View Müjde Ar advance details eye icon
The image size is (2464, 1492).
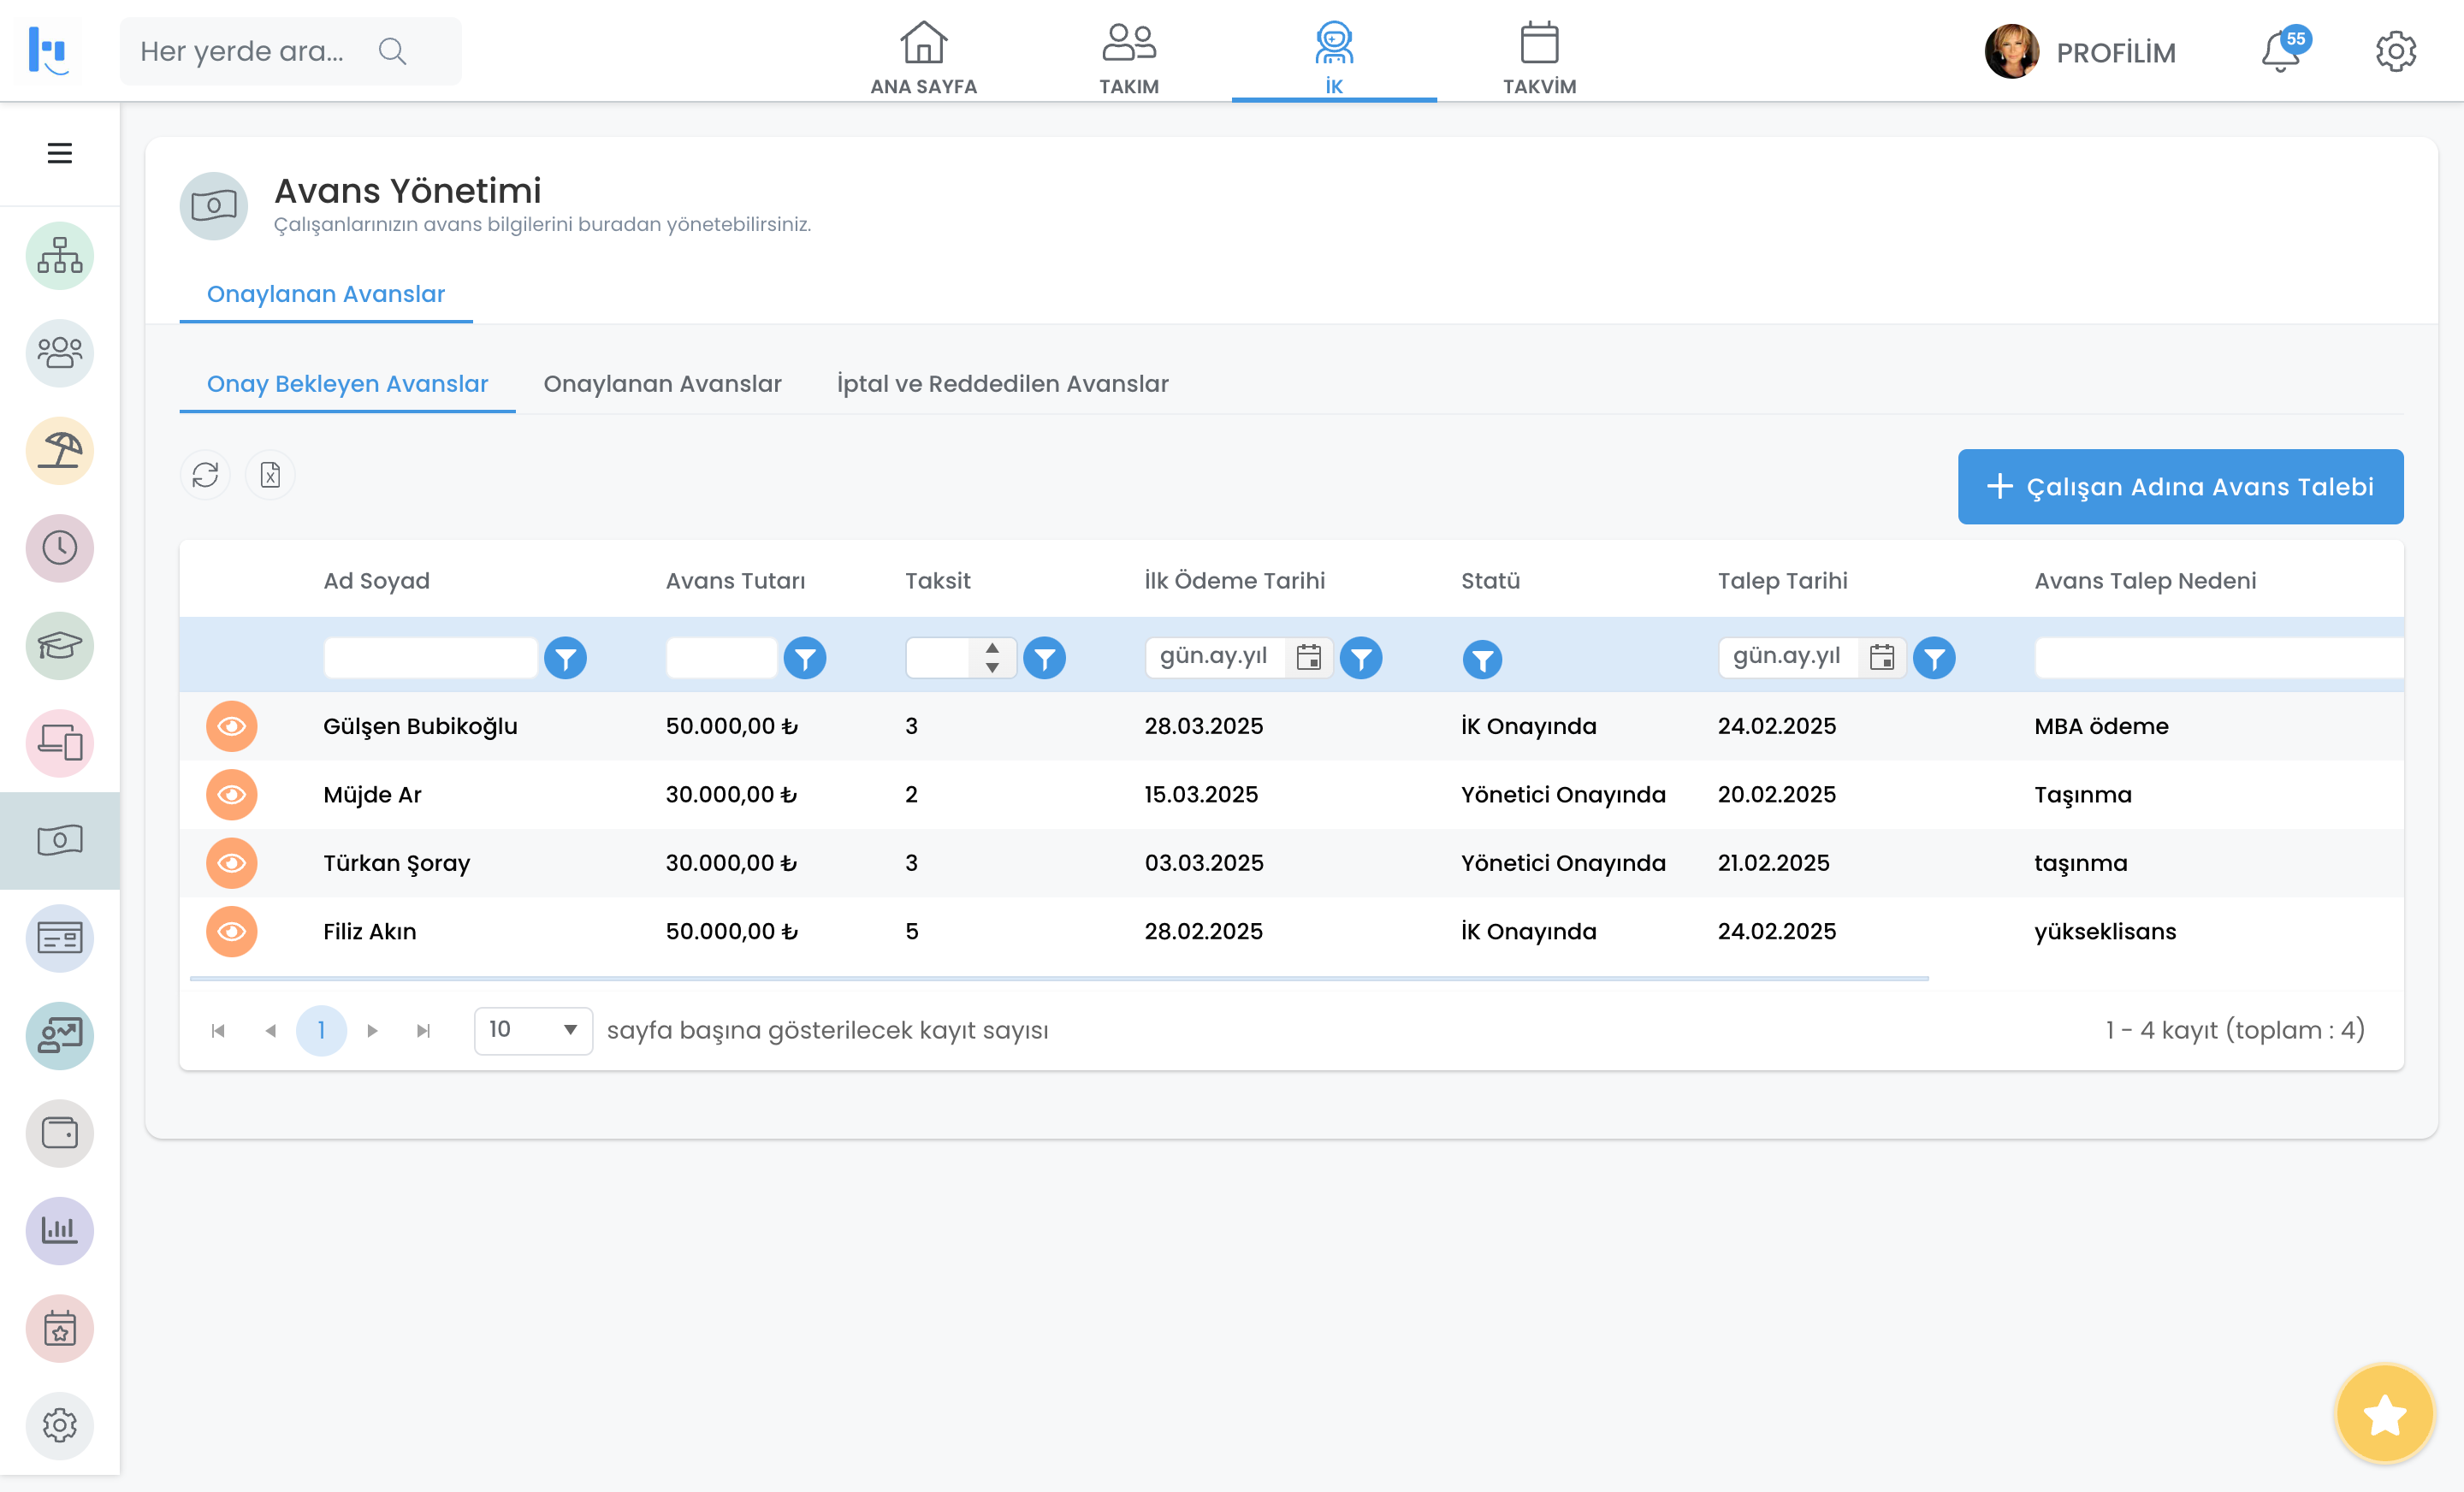tap(231, 794)
